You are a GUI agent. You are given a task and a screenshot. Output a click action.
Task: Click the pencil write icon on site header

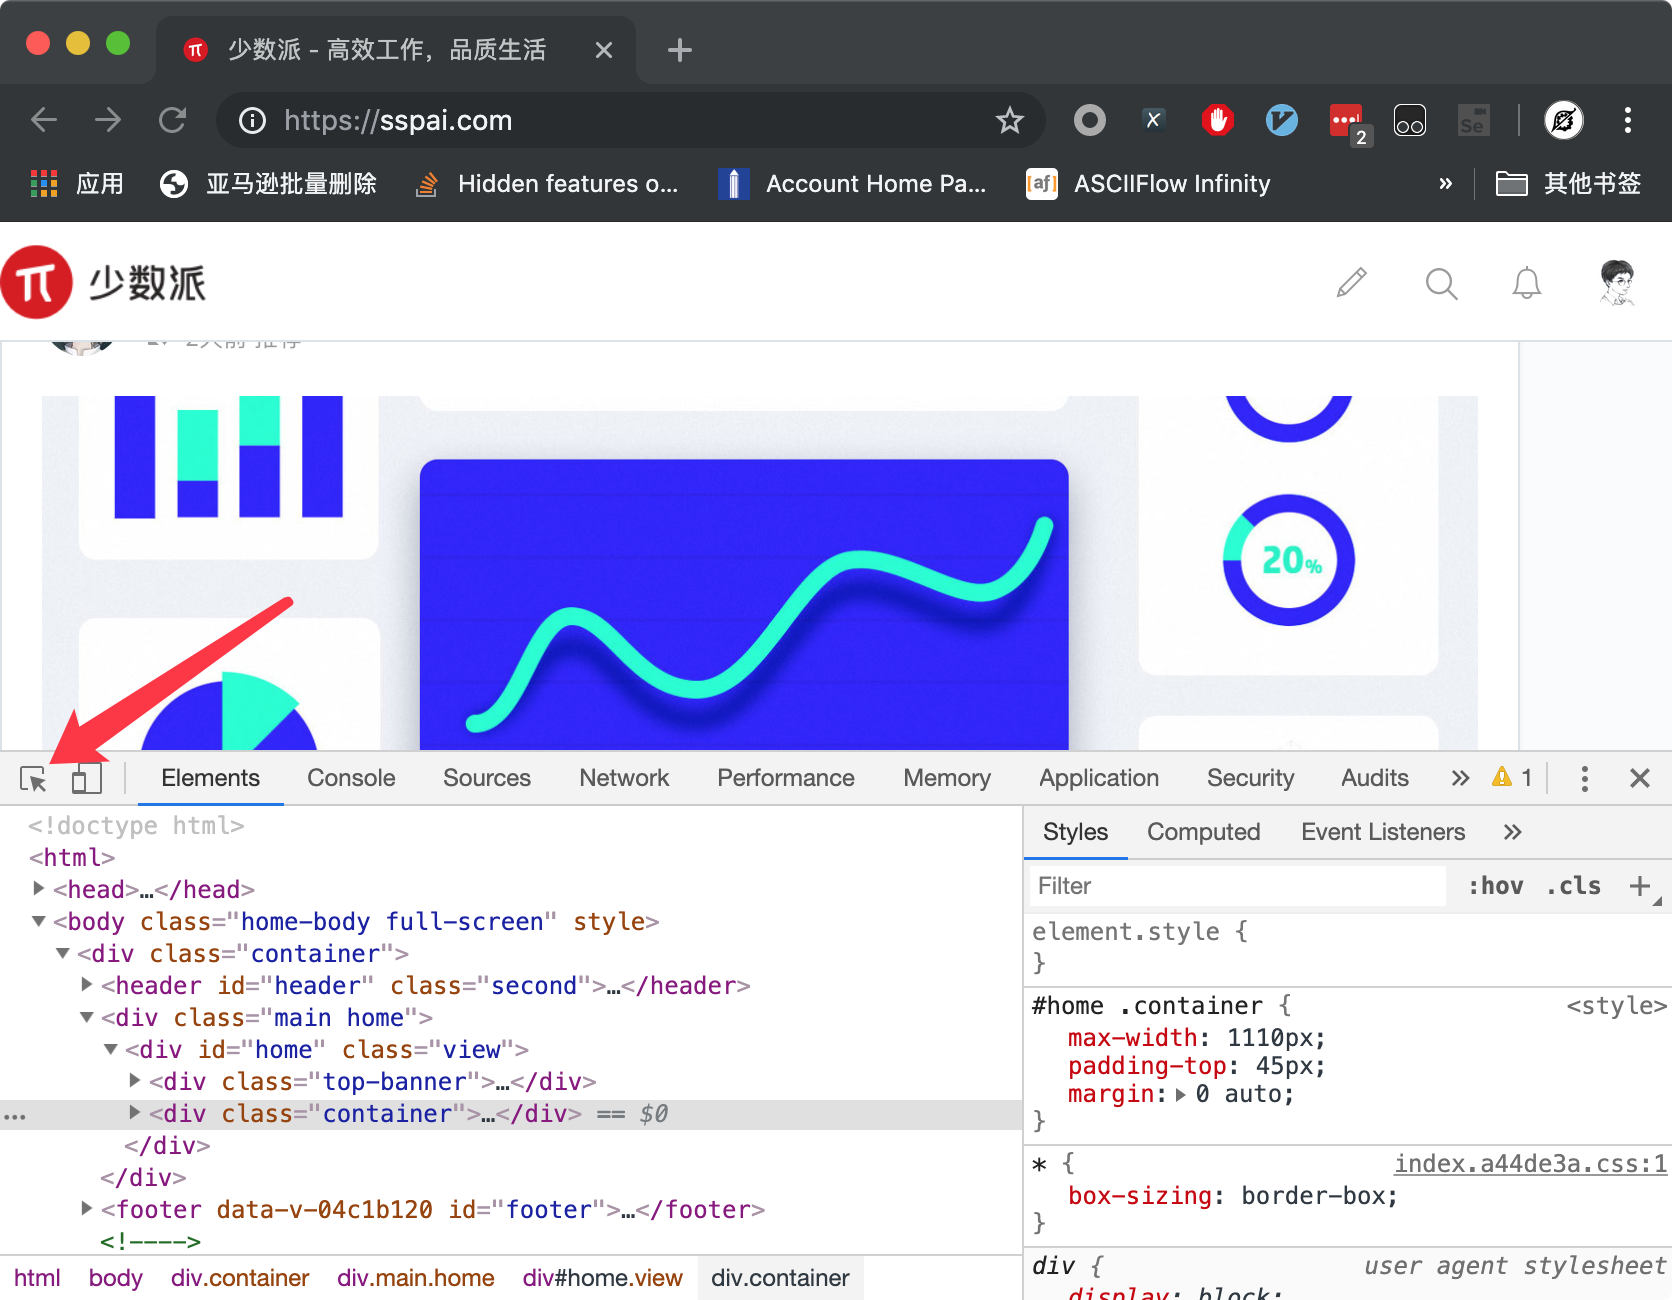[x=1351, y=284]
